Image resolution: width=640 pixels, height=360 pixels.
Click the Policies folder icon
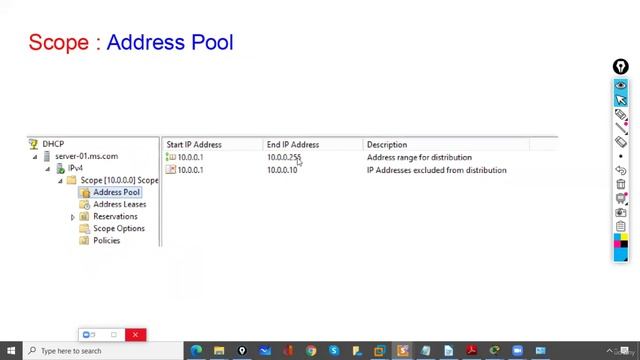pos(84,240)
